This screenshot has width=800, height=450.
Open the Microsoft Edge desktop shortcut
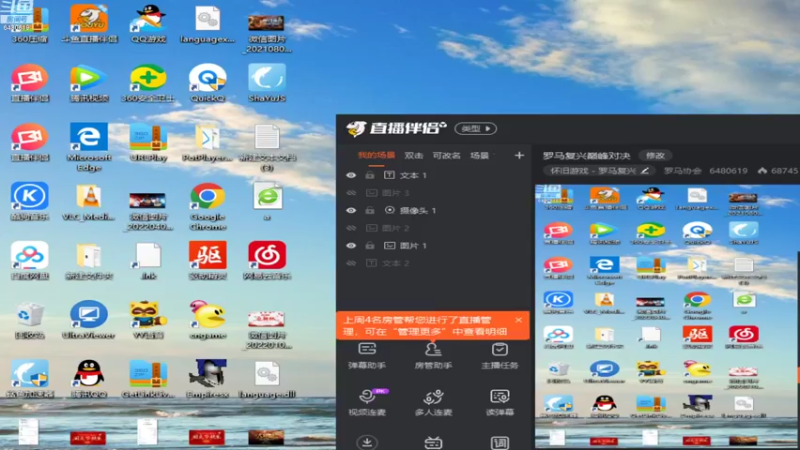[x=89, y=147]
